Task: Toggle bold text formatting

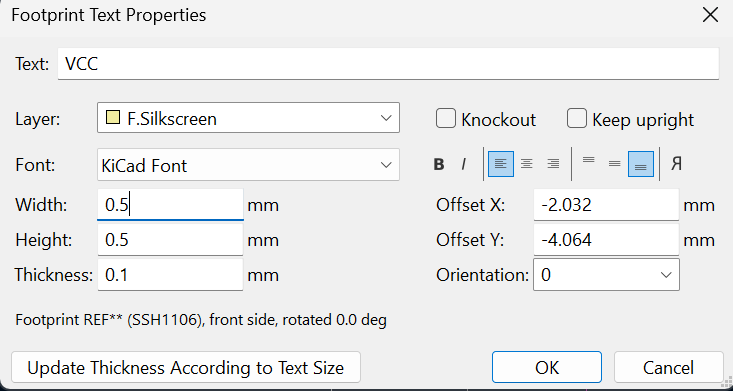Action: [438, 164]
